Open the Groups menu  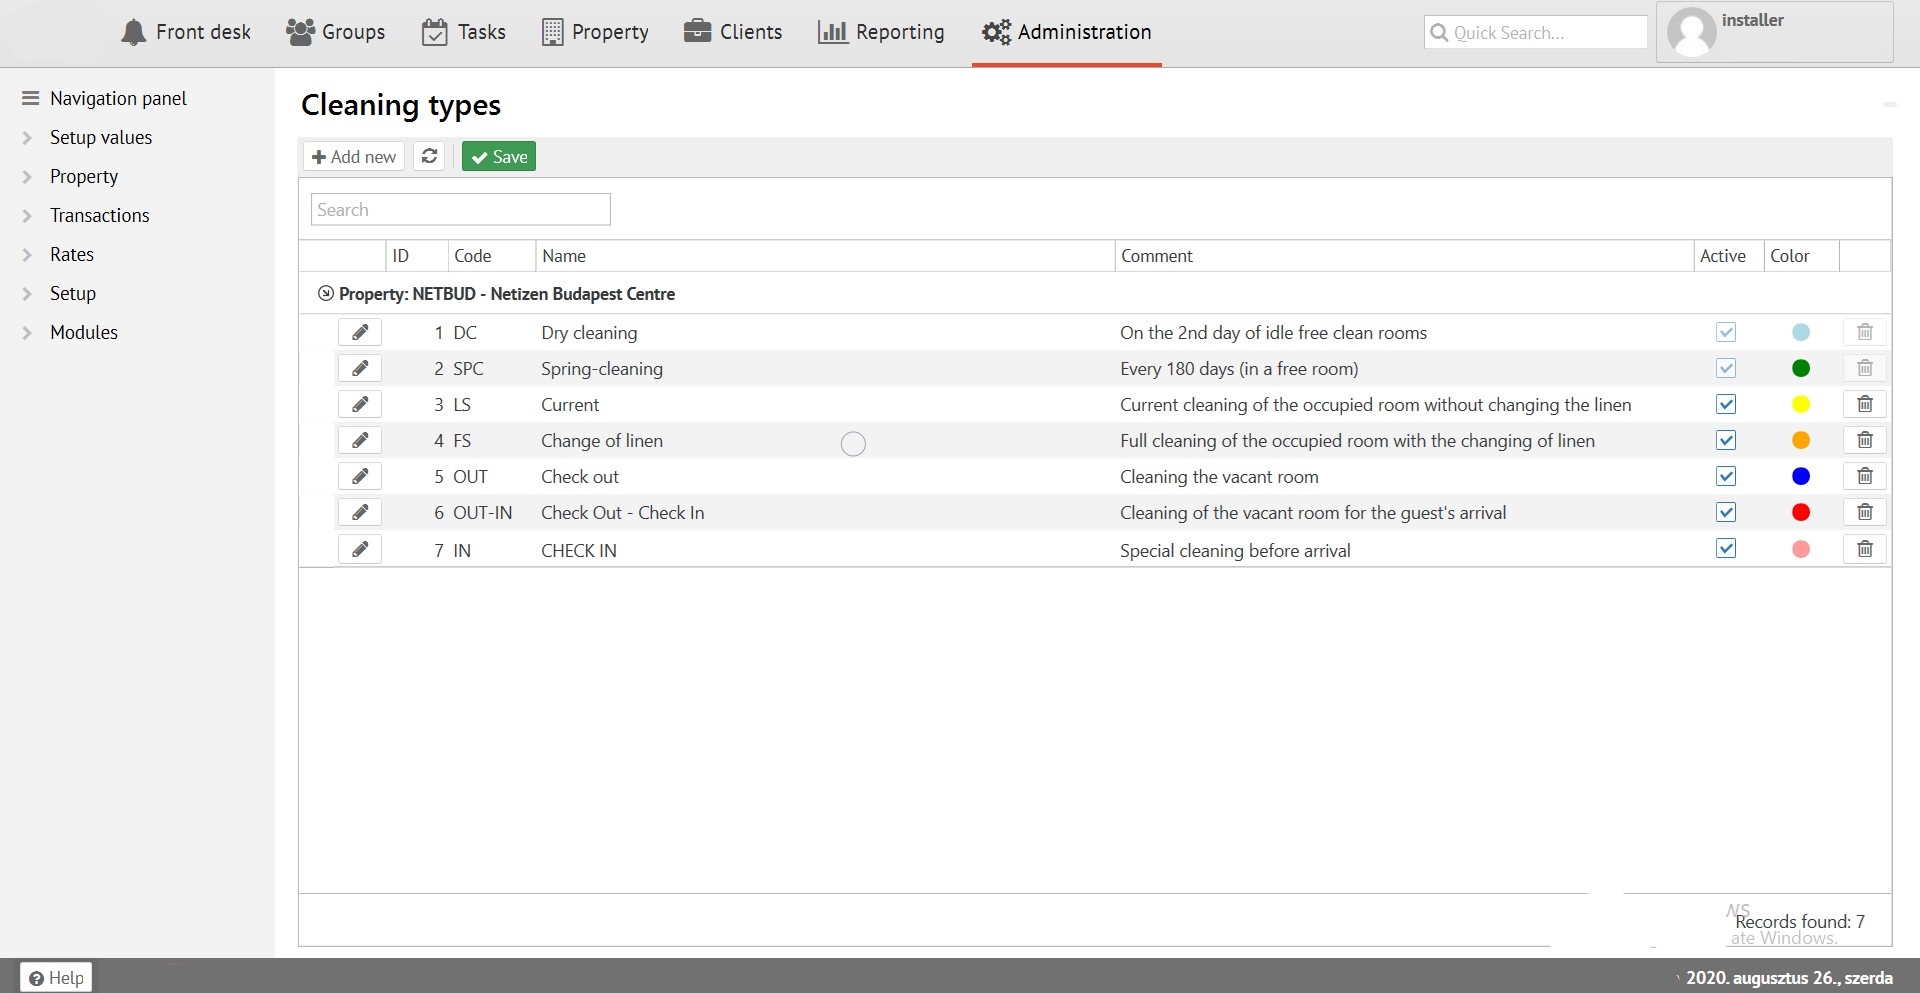(336, 32)
